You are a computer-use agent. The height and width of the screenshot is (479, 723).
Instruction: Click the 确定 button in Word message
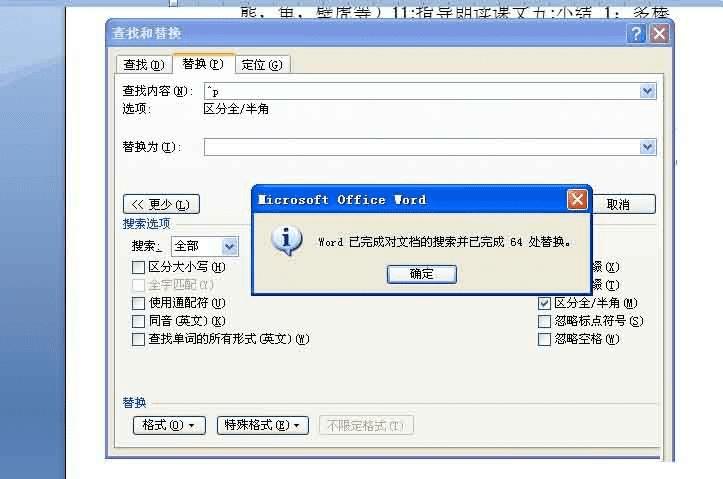421,274
